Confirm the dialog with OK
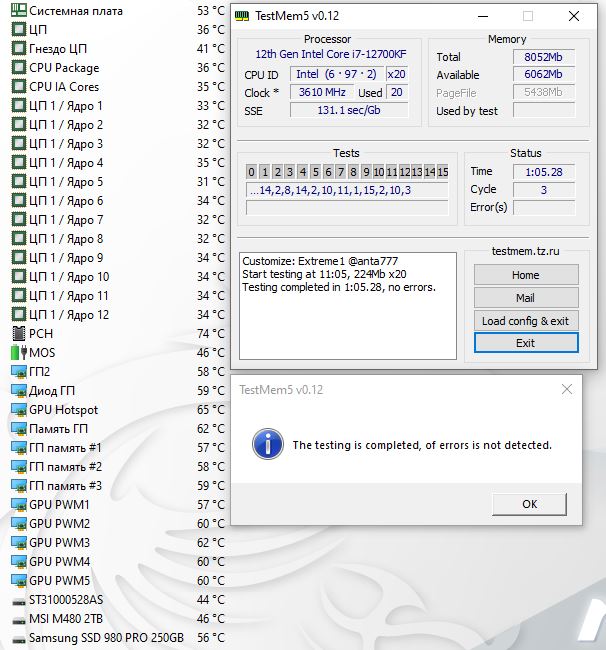Screen dimensions: 606x650 [529, 504]
